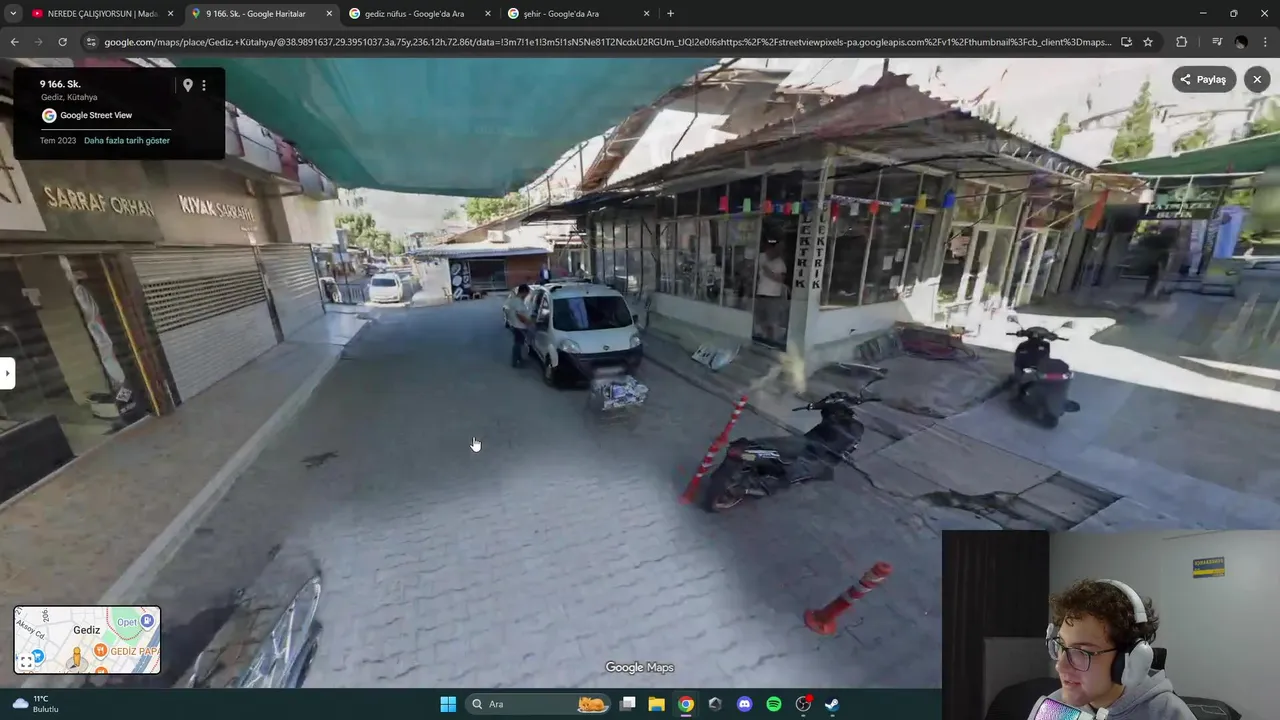Screen dimensions: 1280x720
Task: Expand the collapsed side panel arrow
Action: (7, 373)
